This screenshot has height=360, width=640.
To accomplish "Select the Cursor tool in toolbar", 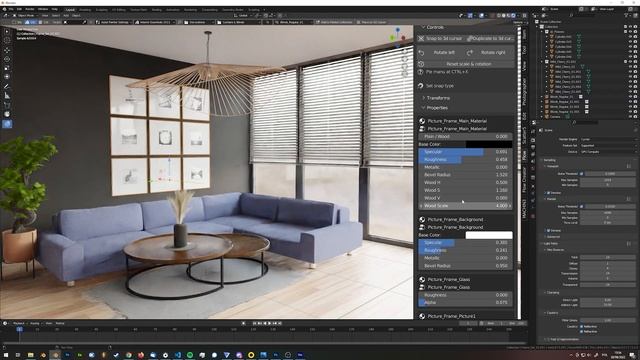I will click(x=7, y=40).
